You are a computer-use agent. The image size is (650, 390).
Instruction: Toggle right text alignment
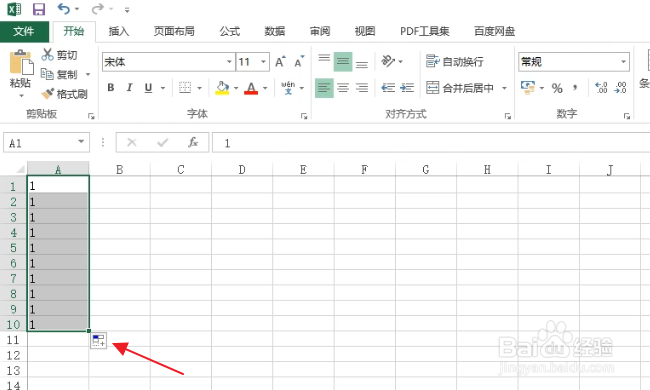[x=361, y=88]
